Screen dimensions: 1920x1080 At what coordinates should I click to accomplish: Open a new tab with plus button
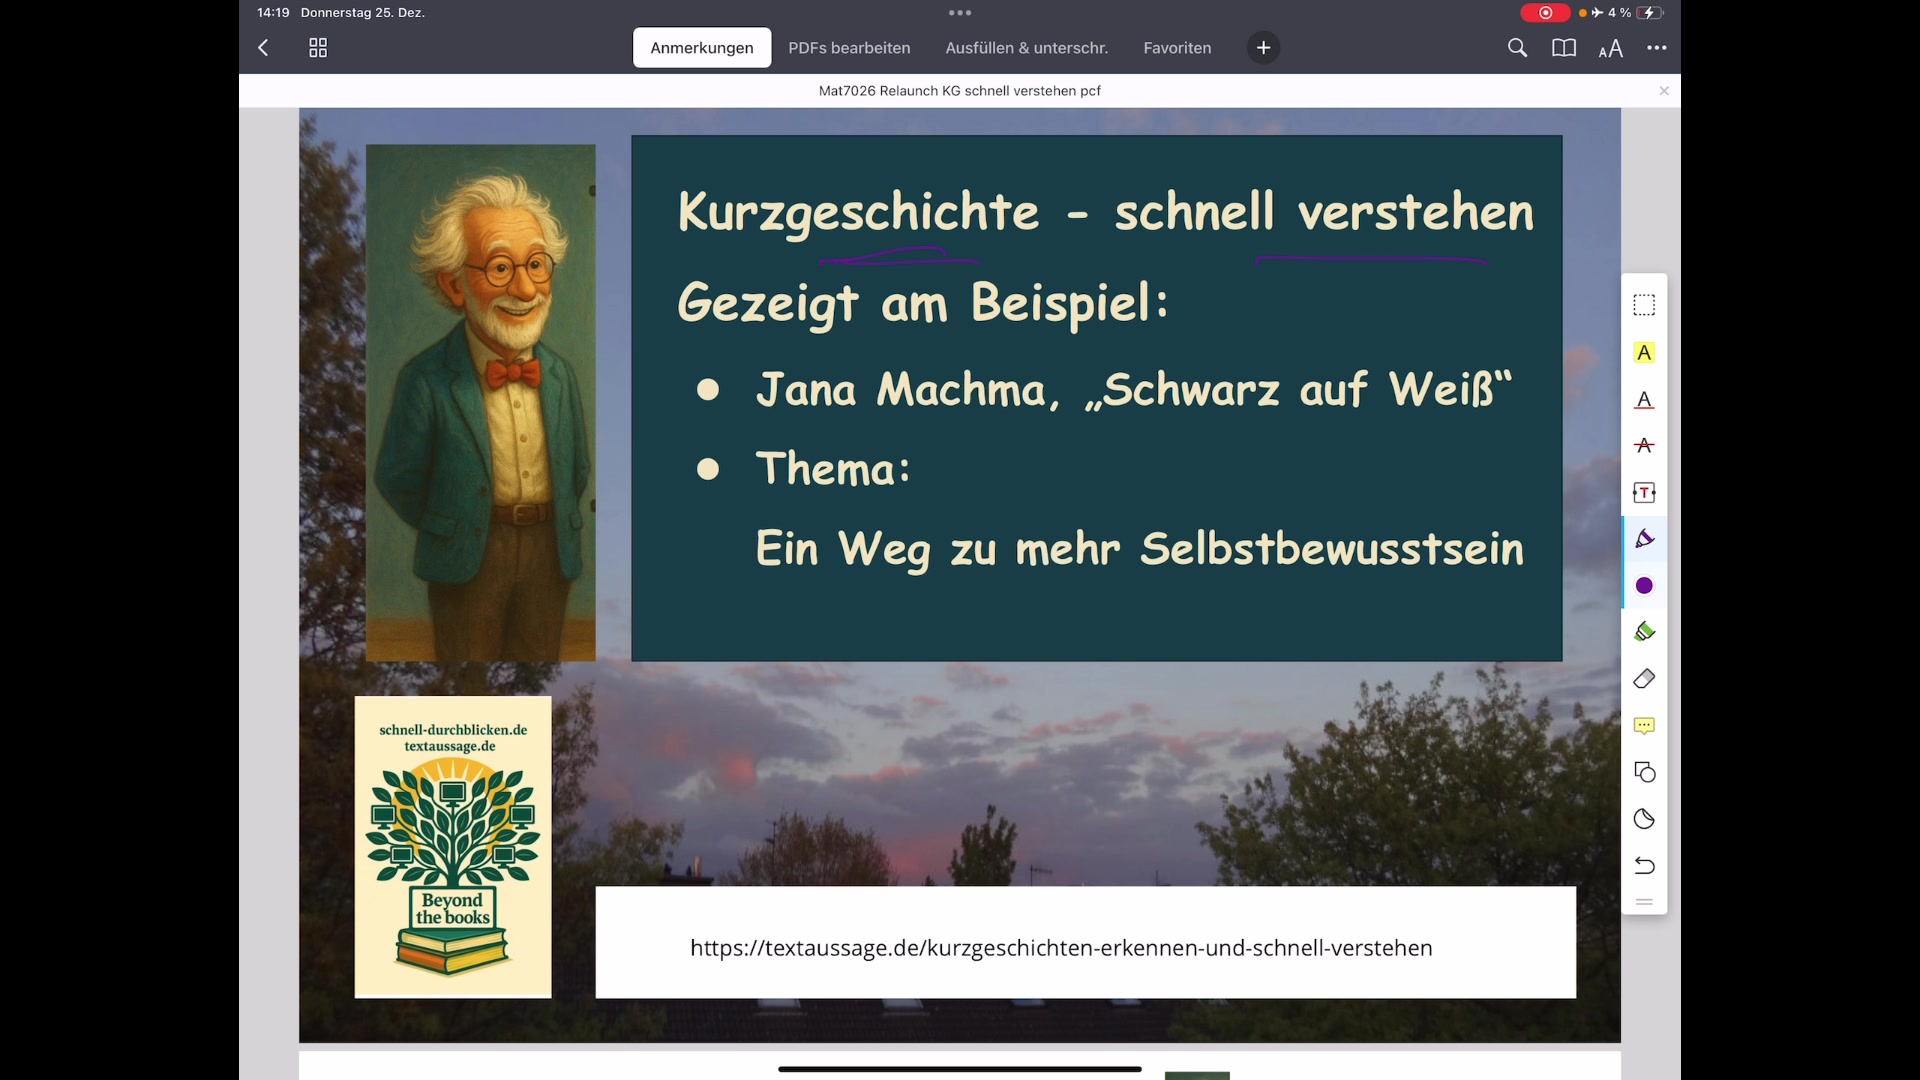pyautogui.click(x=1263, y=47)
